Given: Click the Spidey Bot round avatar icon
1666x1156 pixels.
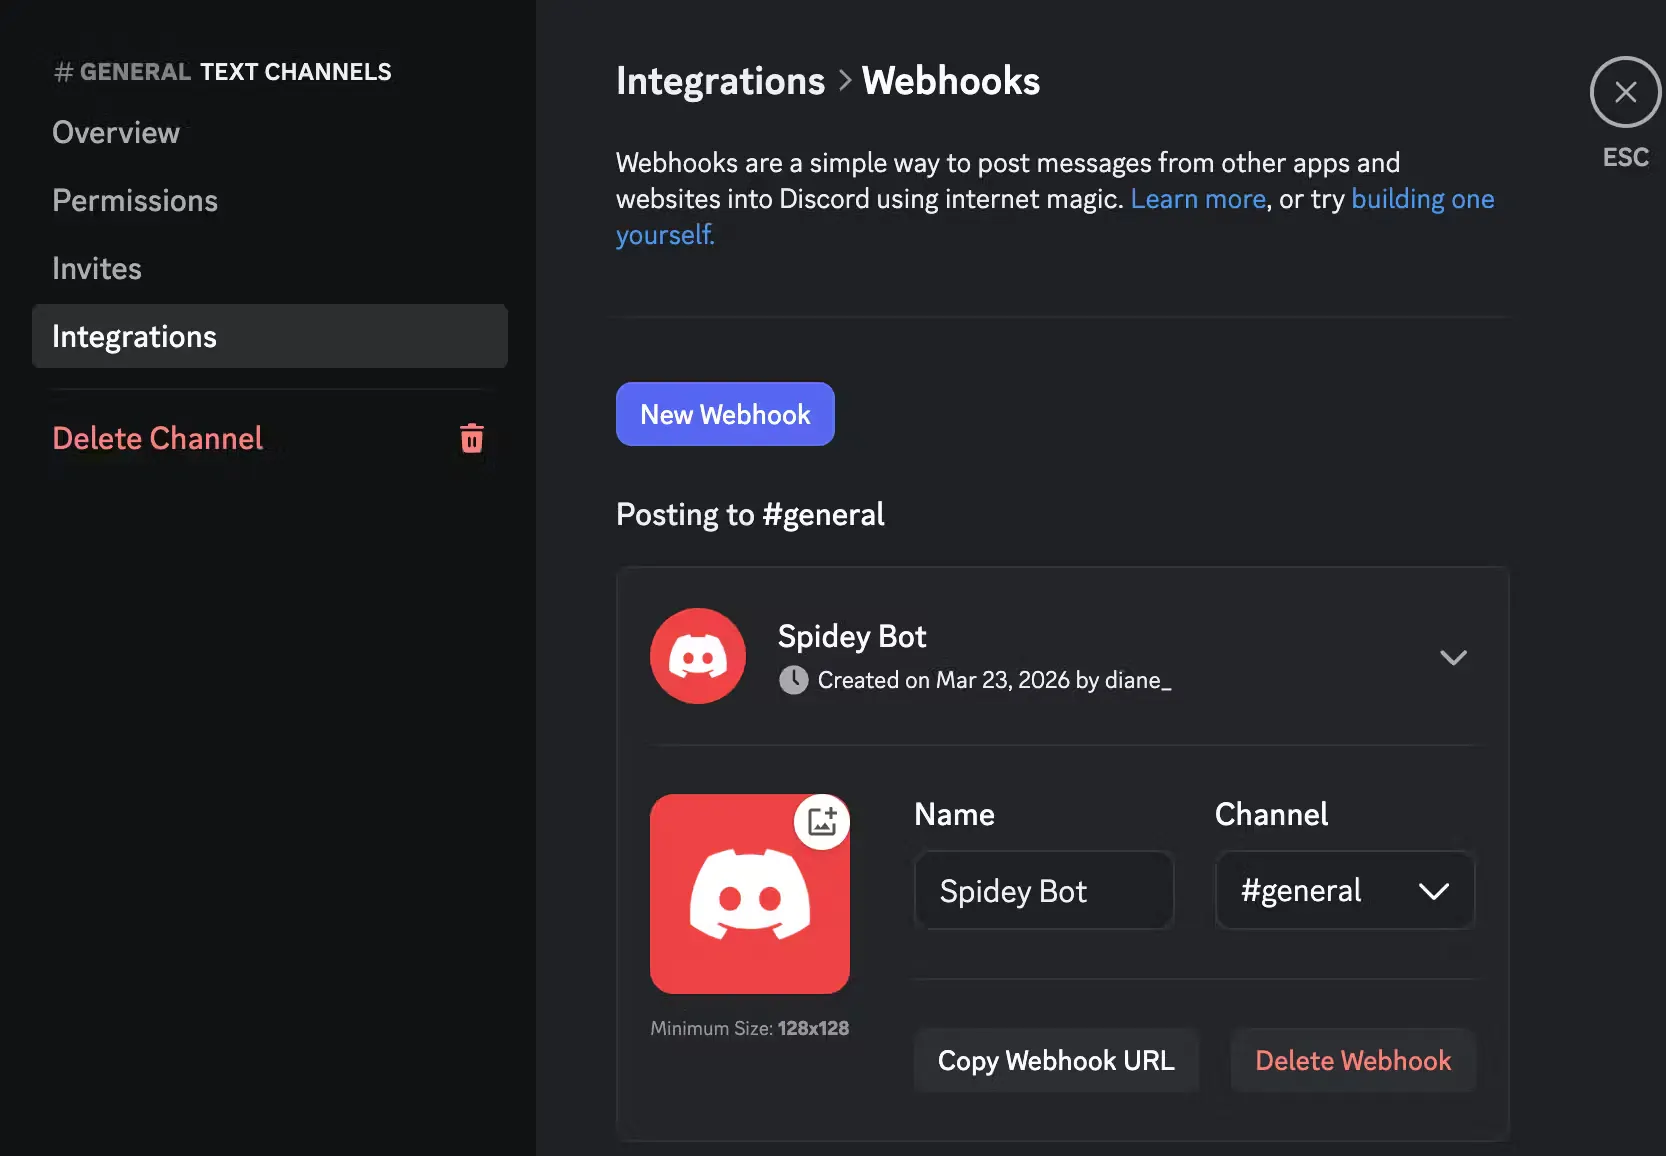Looking at the screenshot, I should pyautogui.click(x=698, y=656).
